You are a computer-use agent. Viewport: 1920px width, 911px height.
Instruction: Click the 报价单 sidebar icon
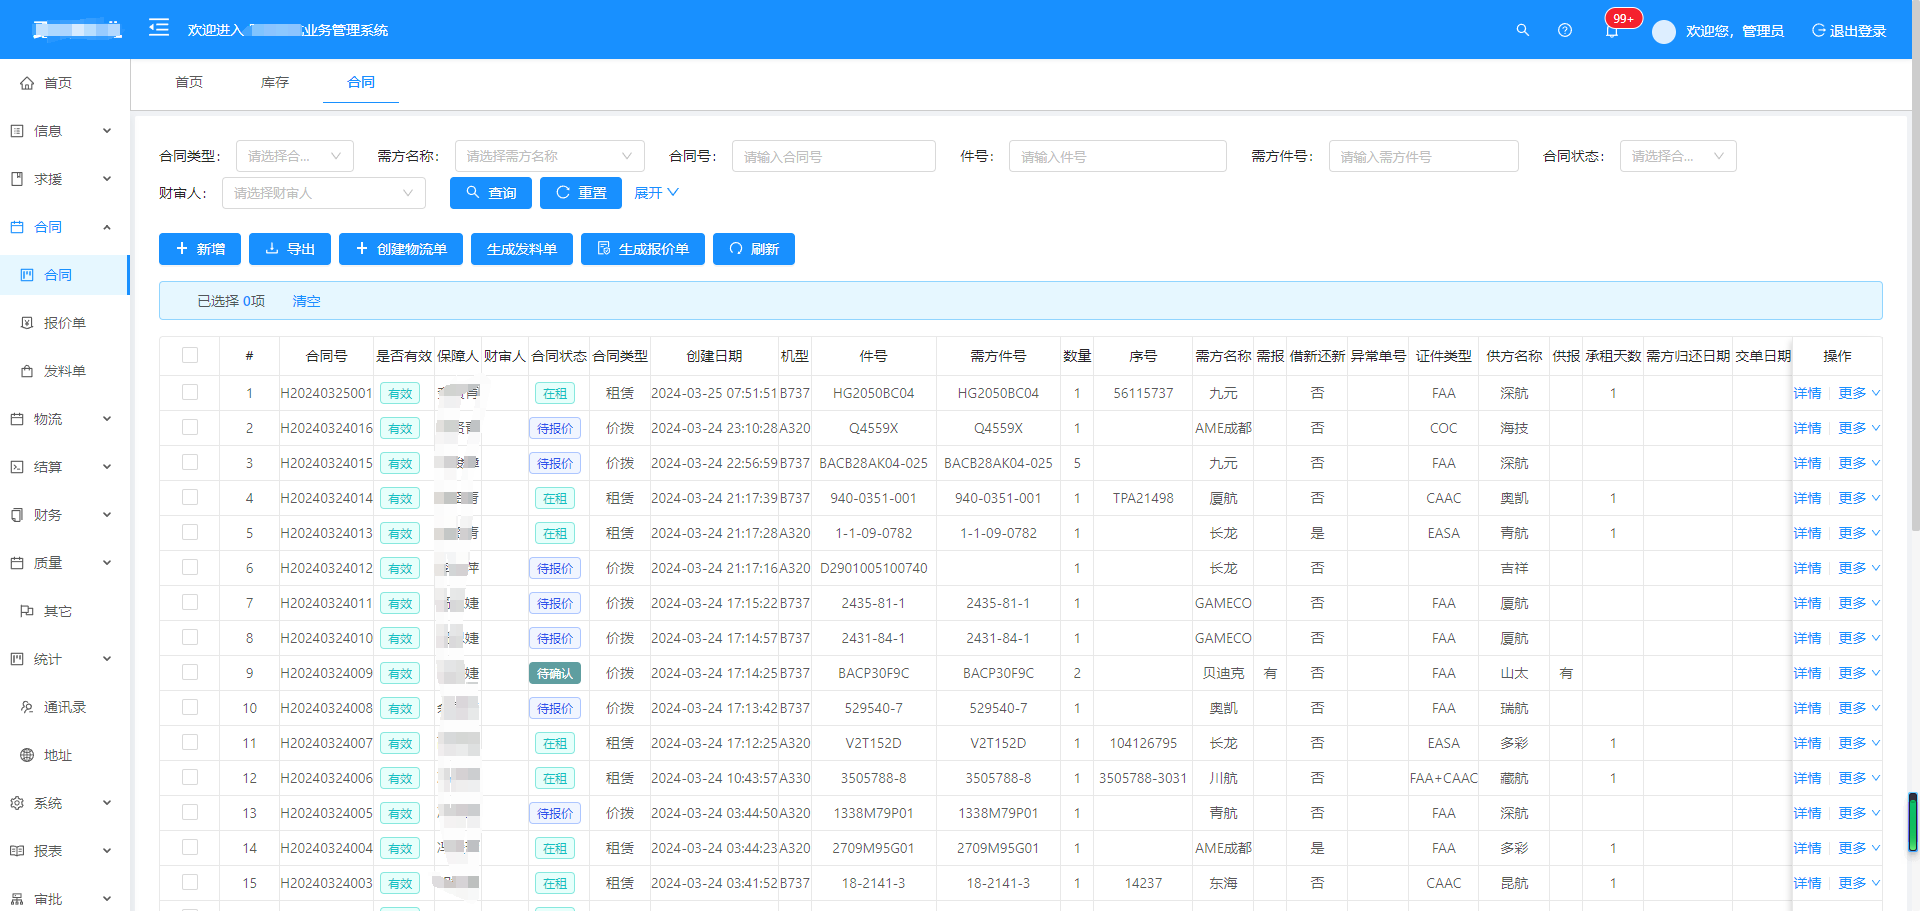[x=27, y=323]
